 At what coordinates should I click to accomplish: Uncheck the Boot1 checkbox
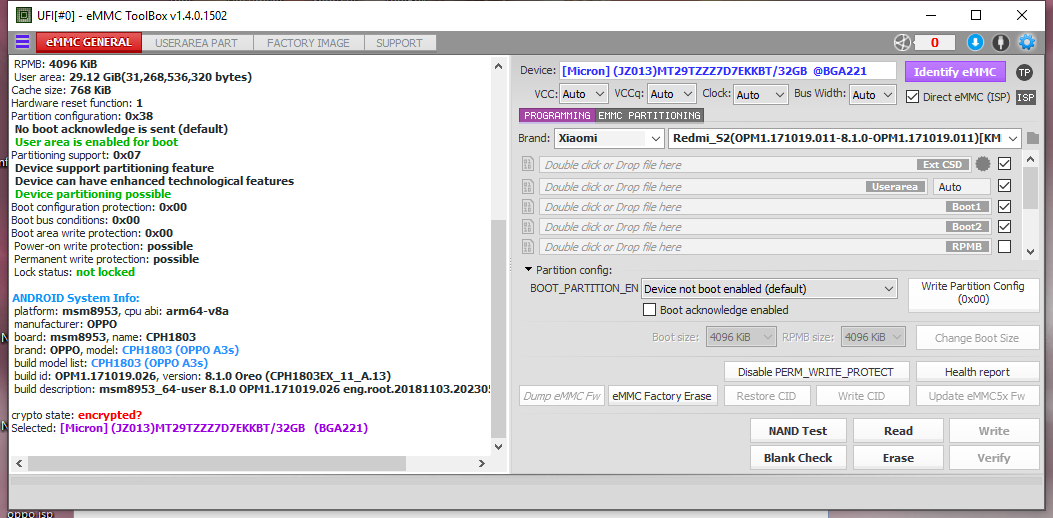[x=1005, y=206]
